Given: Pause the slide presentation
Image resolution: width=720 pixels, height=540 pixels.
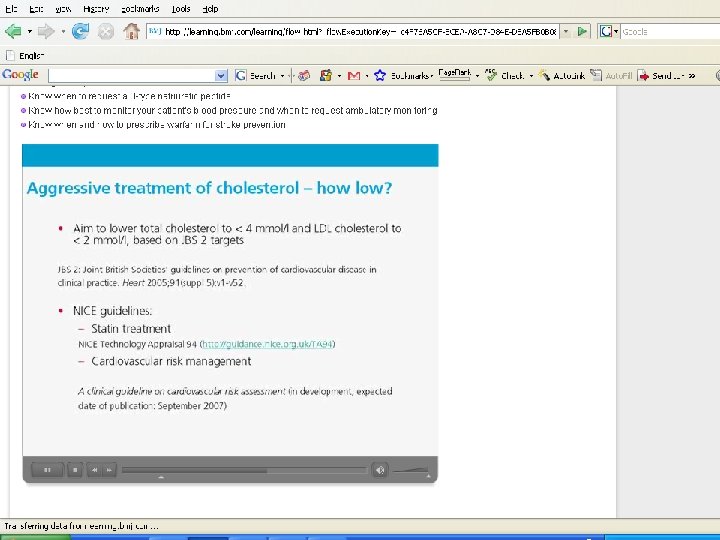Looking at the screenshot, I should pos(47,470).
